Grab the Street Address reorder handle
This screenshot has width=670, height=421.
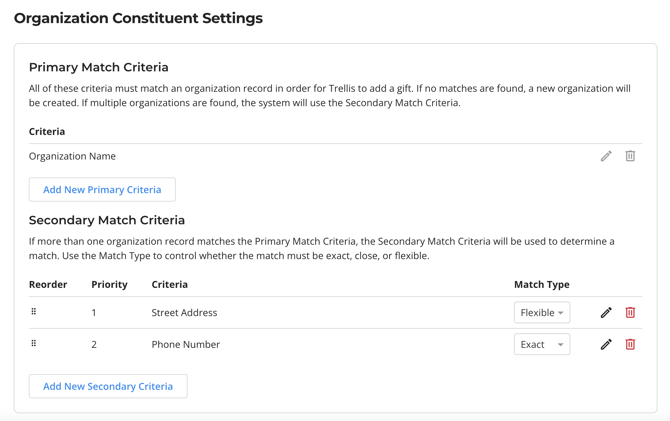point(34,312)
